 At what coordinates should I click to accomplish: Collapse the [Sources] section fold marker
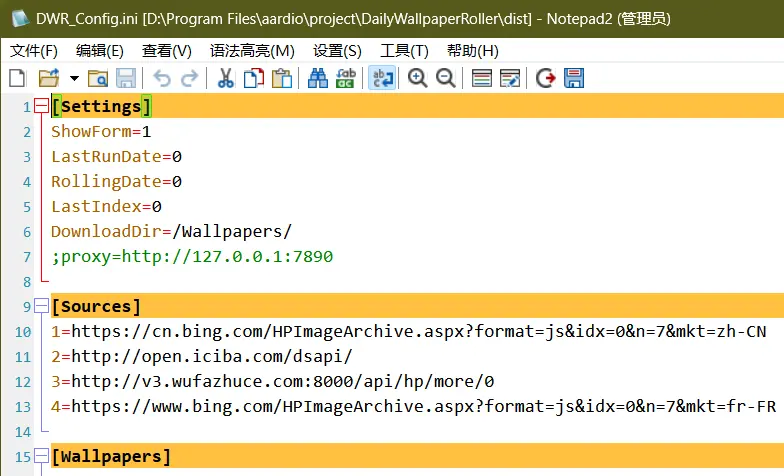(x=41, y=306)
